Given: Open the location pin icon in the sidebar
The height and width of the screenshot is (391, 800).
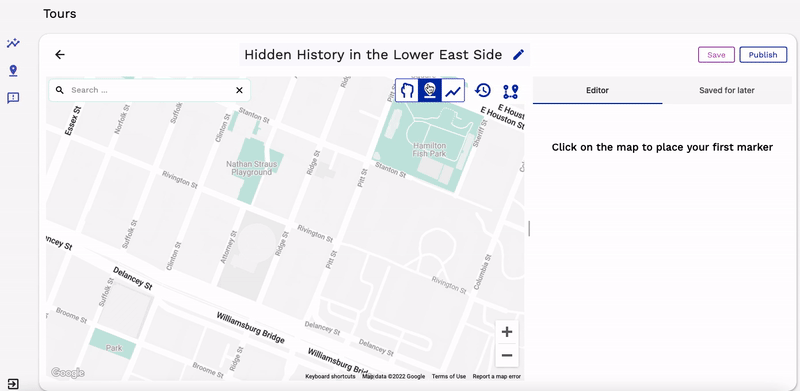Looking at the screenshot, I should pos(13,70).
